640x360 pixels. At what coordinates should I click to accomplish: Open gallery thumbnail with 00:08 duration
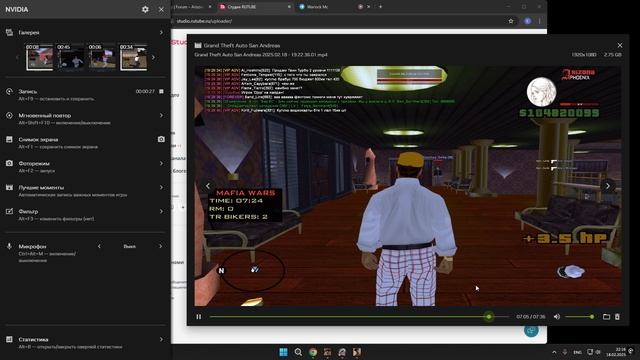[x=39, y=57]
